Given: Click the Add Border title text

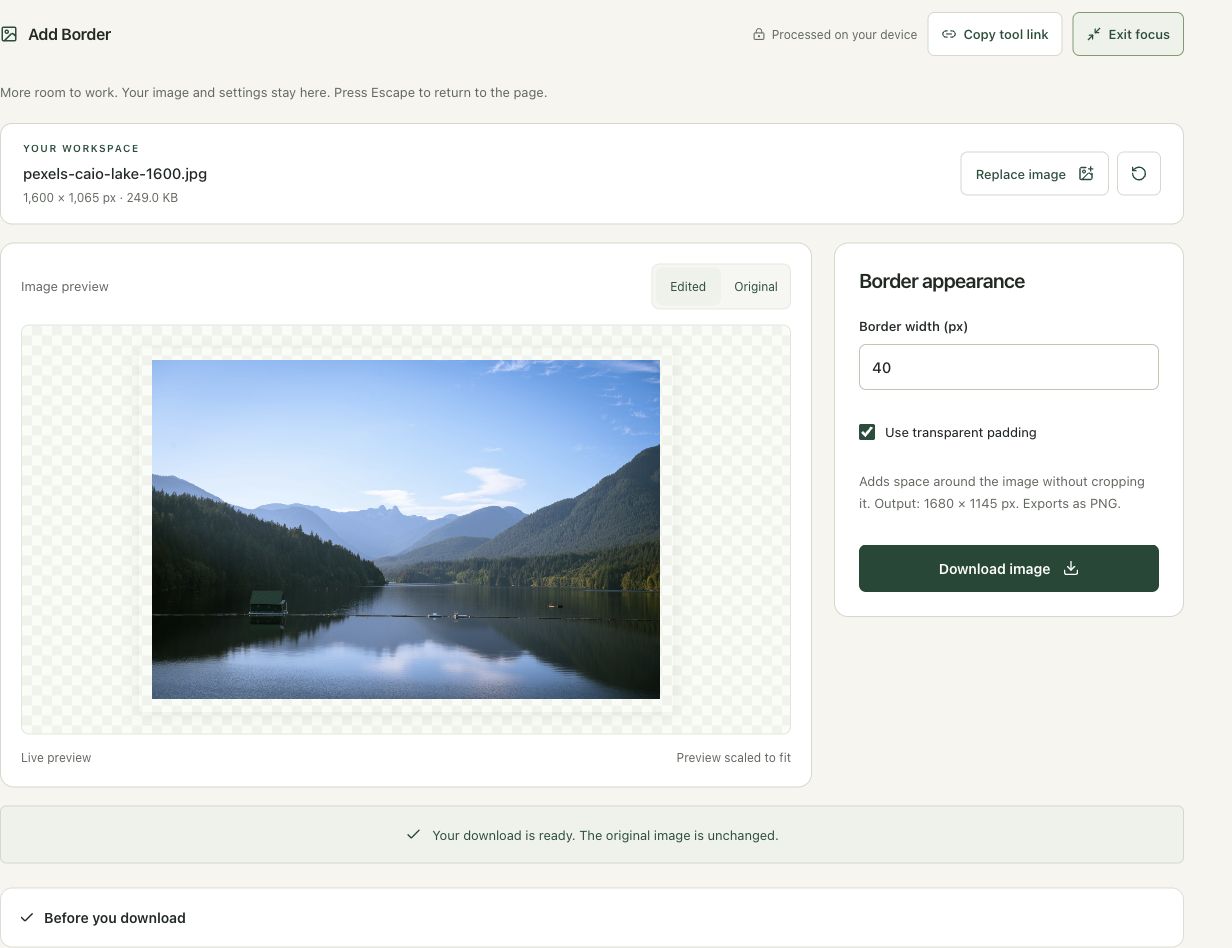Looking at the screenshot, I should click(69, 34).
